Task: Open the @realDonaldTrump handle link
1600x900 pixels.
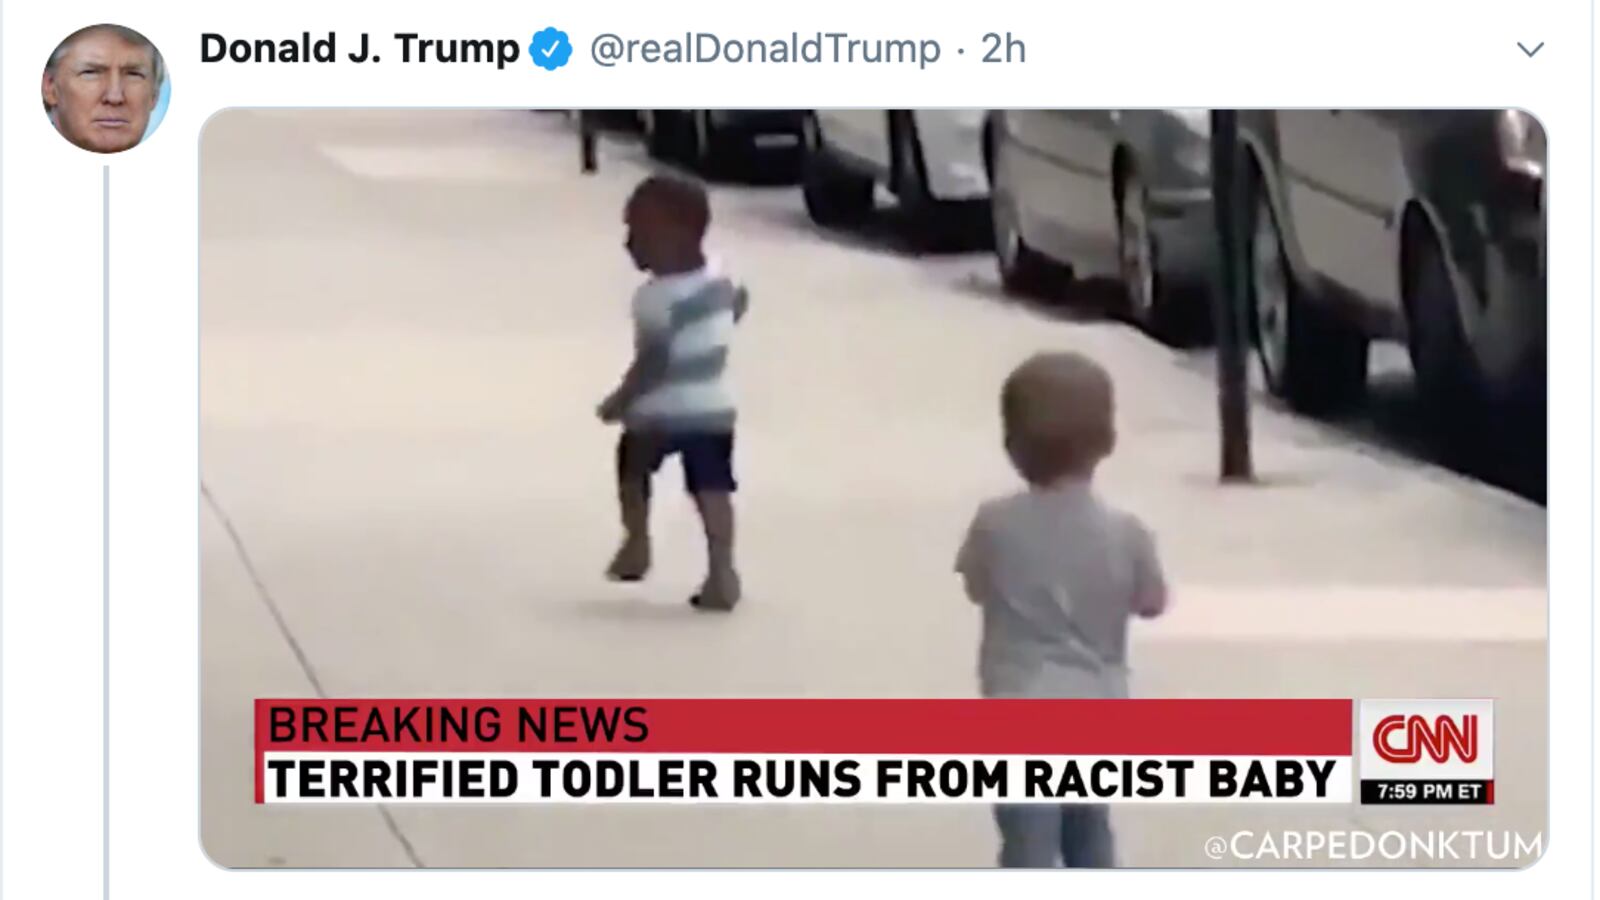Action: [765, 49]
